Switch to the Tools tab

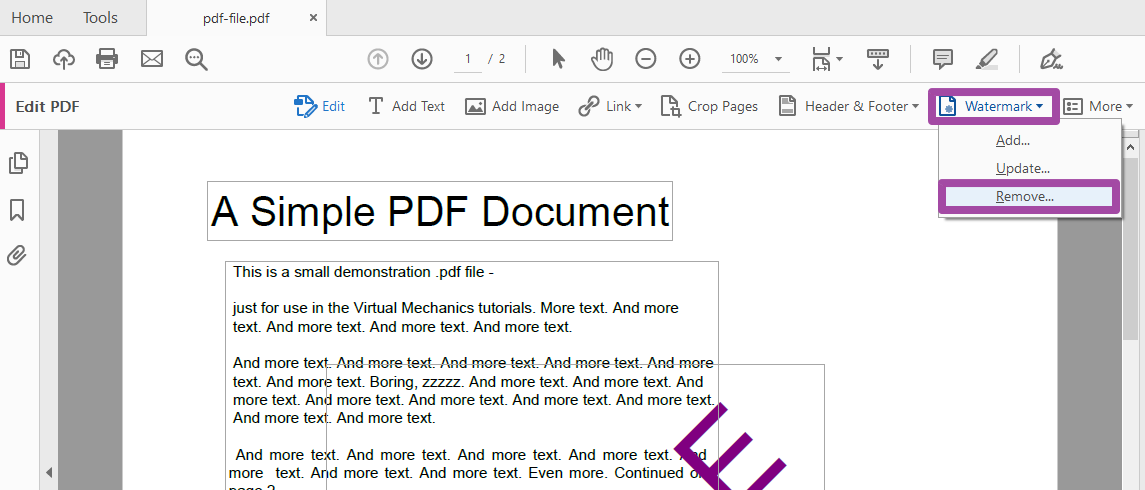click(x=101, y=18)
